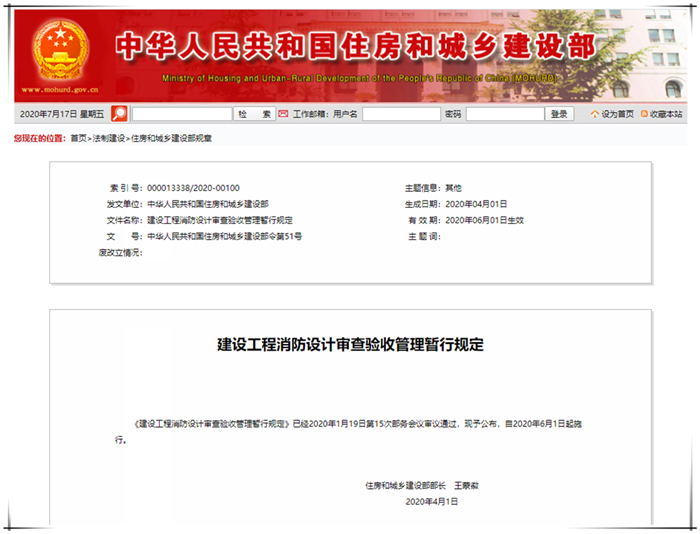The width and height of the screenshot is (700, 534).
Task: Click the set-as-homepage house icon
Action: coord(595,114)
